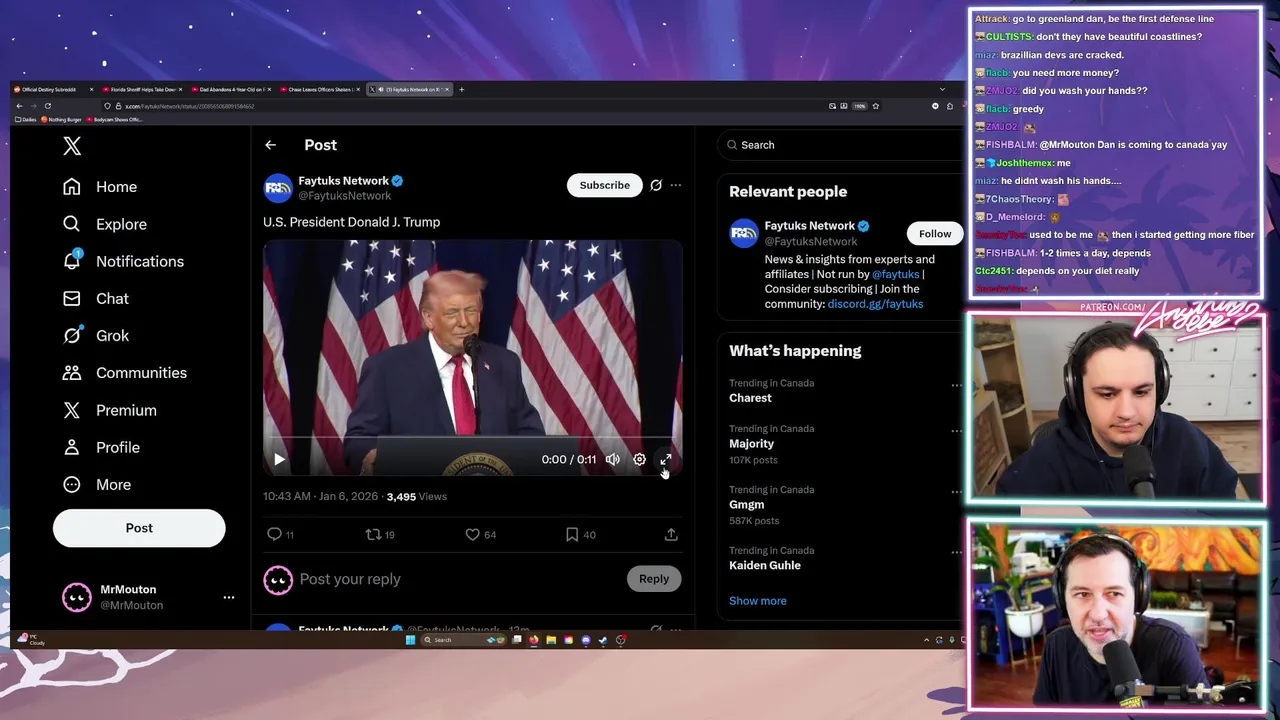
Task: Click the Grok explain icon beside Subscribe
Action: (x=656, y=185)
